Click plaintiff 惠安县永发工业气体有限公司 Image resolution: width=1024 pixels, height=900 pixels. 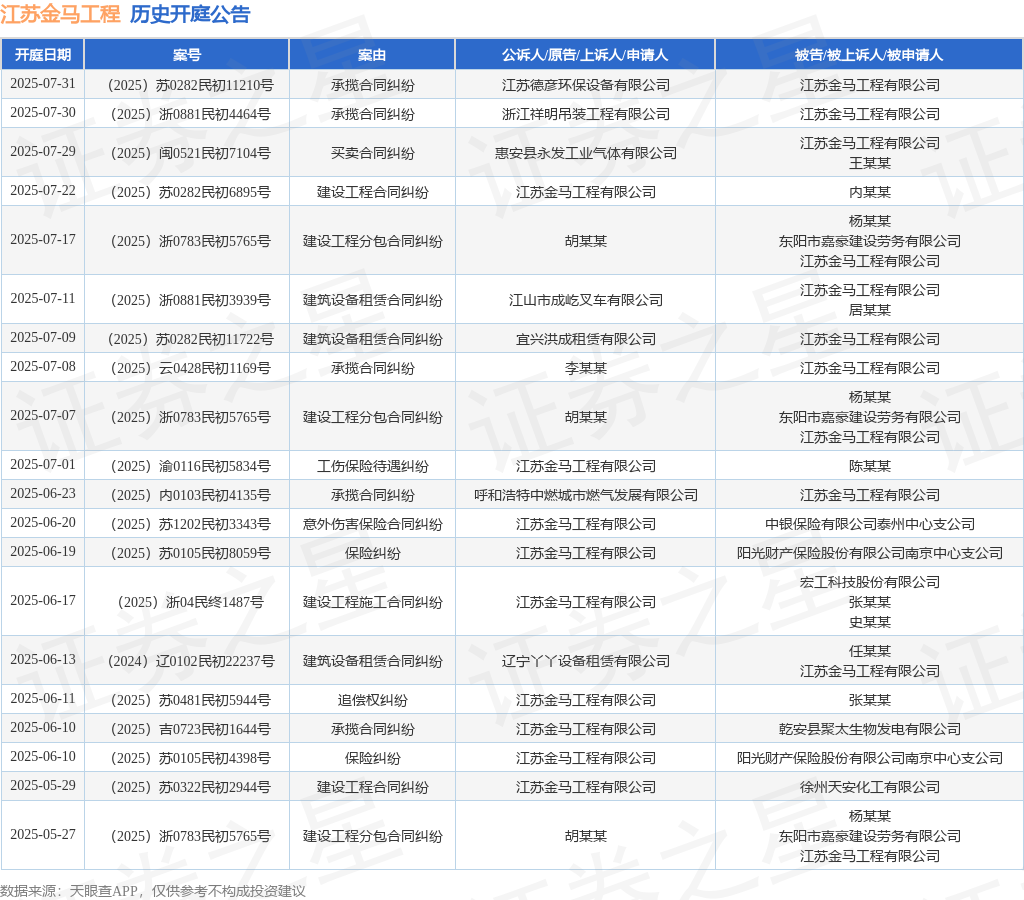pos(586,153)
